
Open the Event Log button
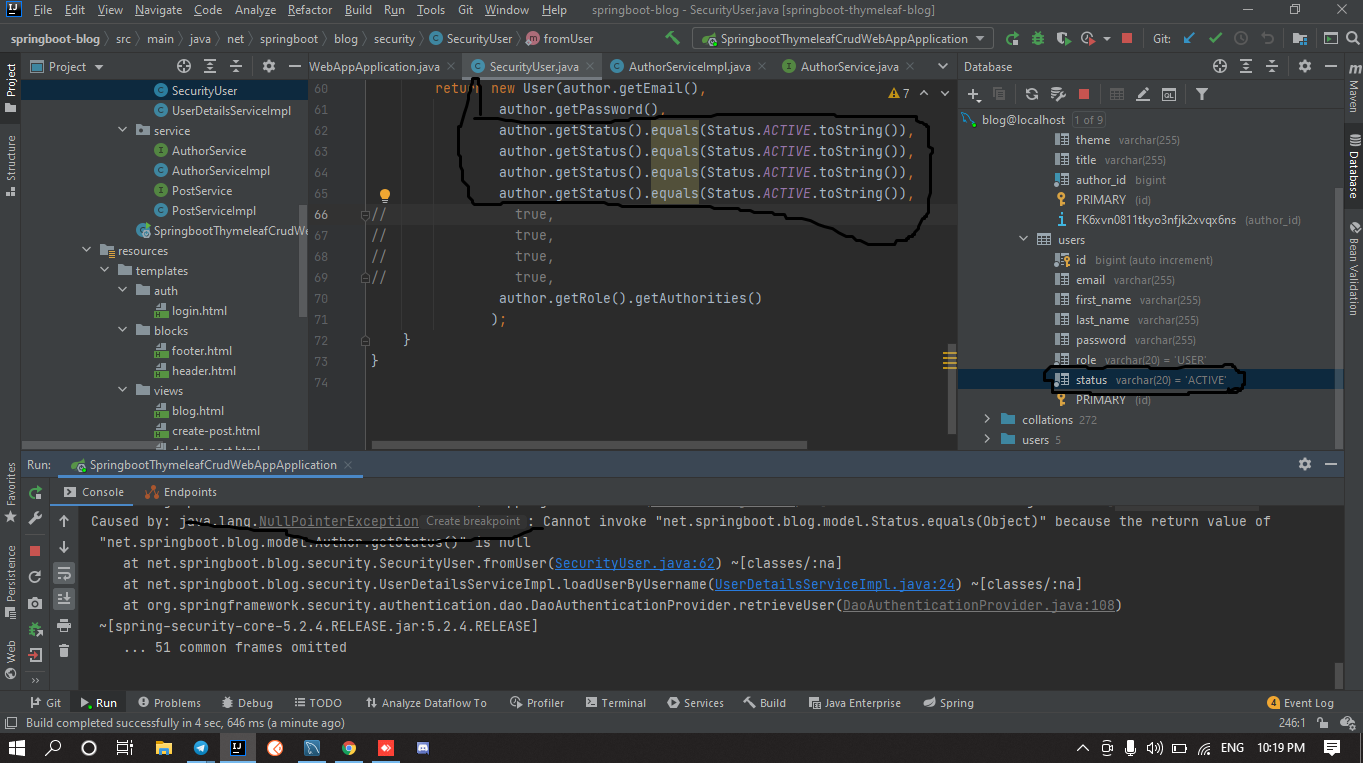coord(1300,703)
